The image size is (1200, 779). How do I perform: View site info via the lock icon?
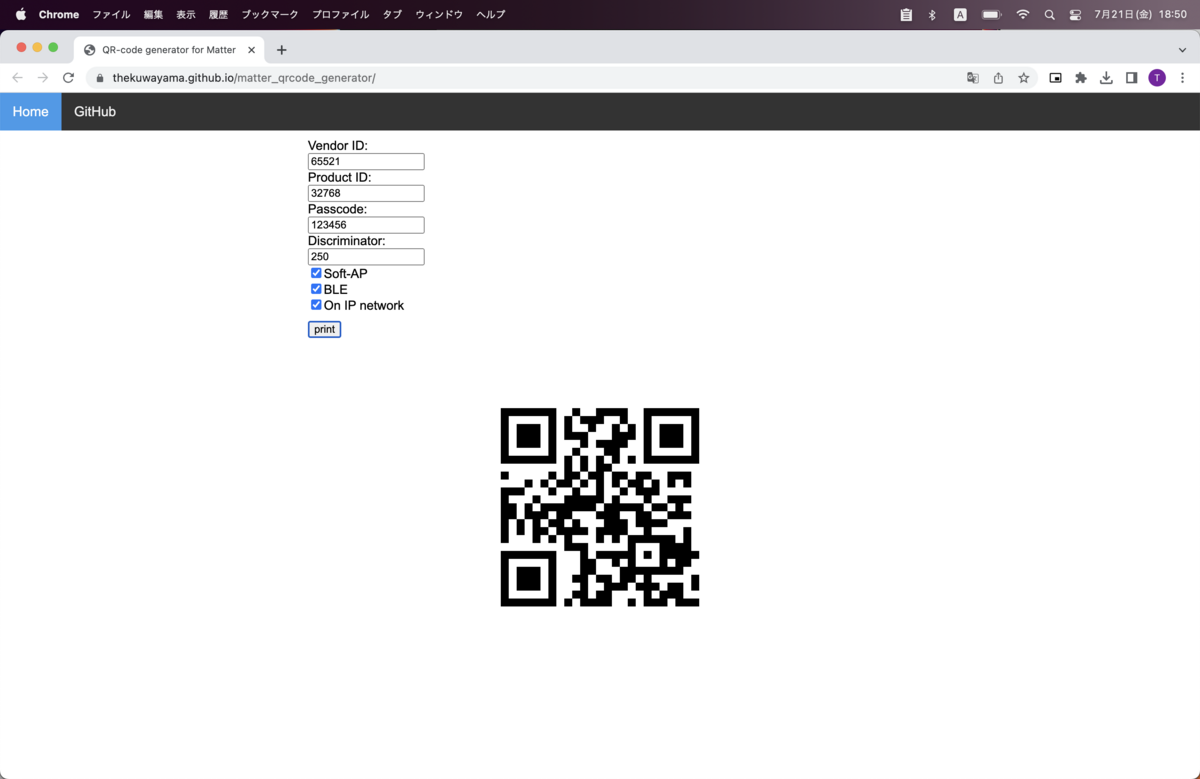tap(99, 78)
